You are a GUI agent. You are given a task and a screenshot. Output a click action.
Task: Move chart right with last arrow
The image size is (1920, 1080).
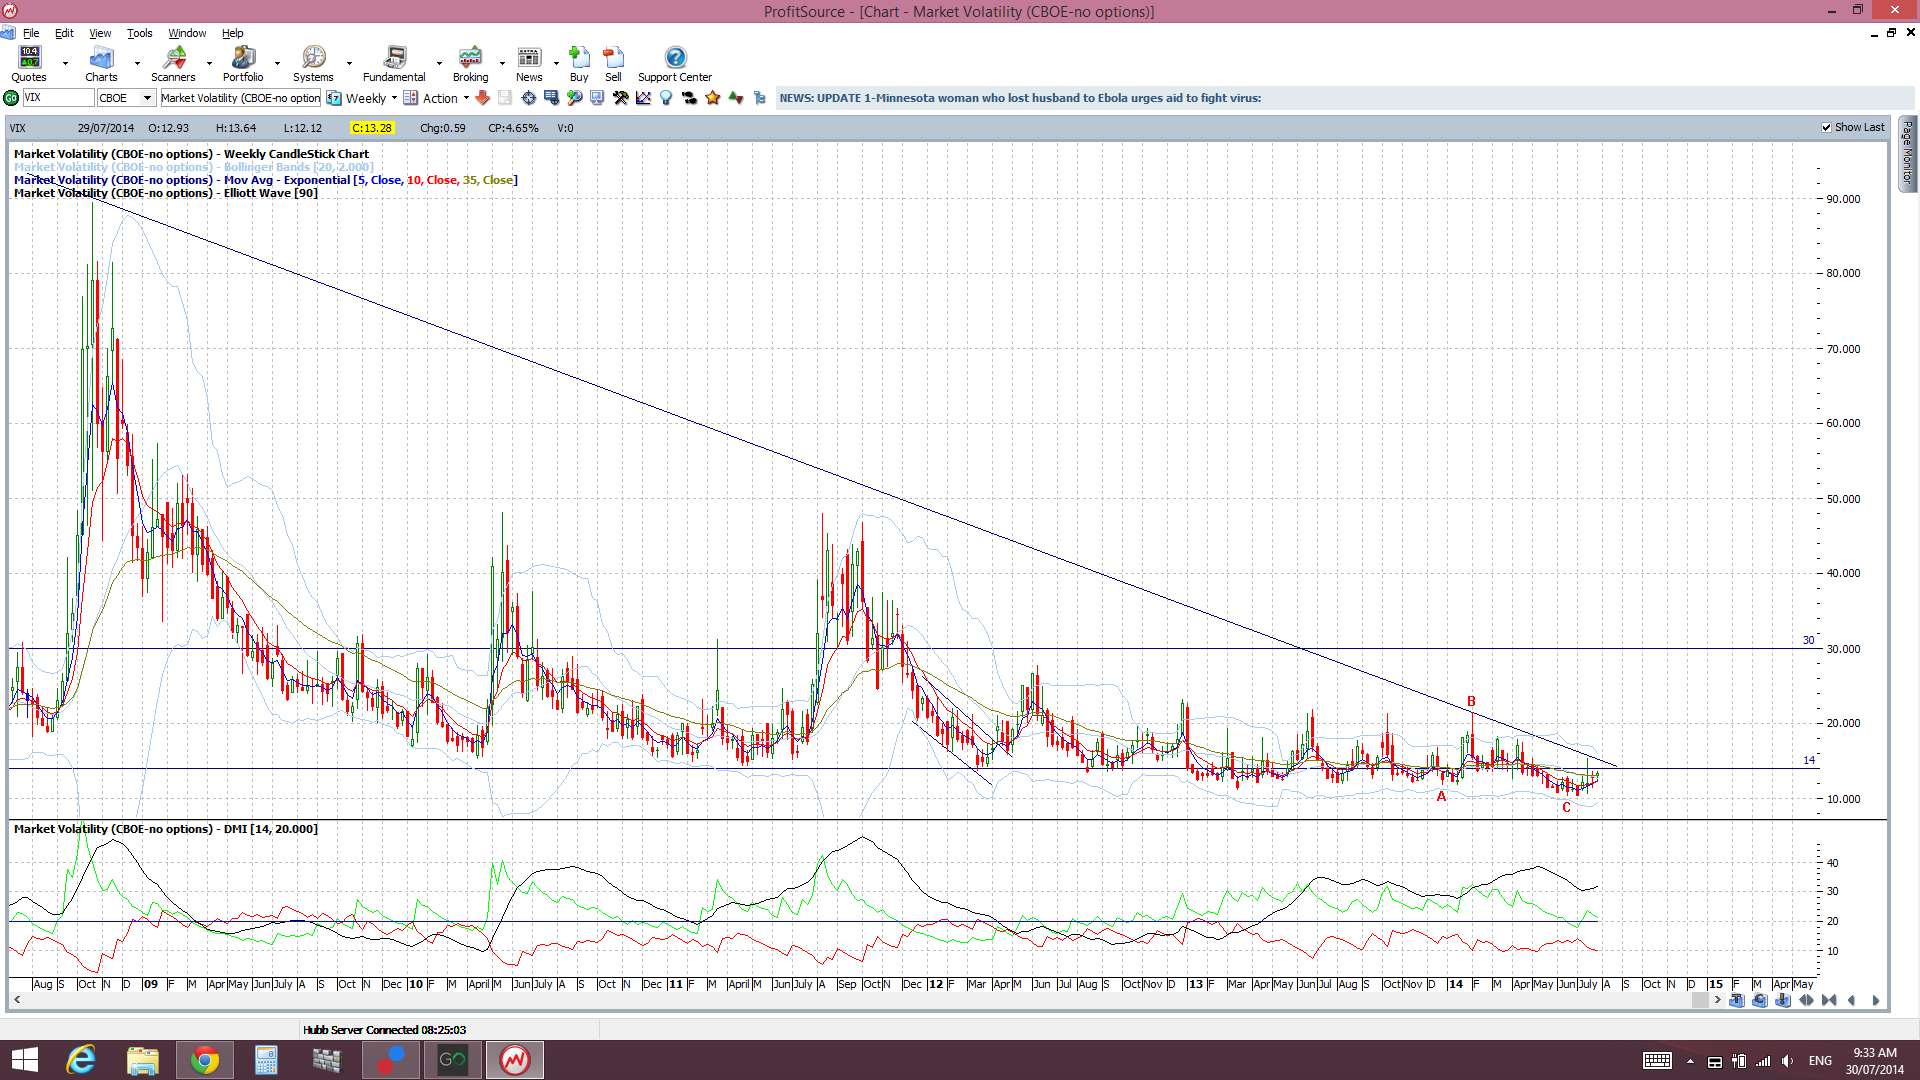tap(1875, 1000)
